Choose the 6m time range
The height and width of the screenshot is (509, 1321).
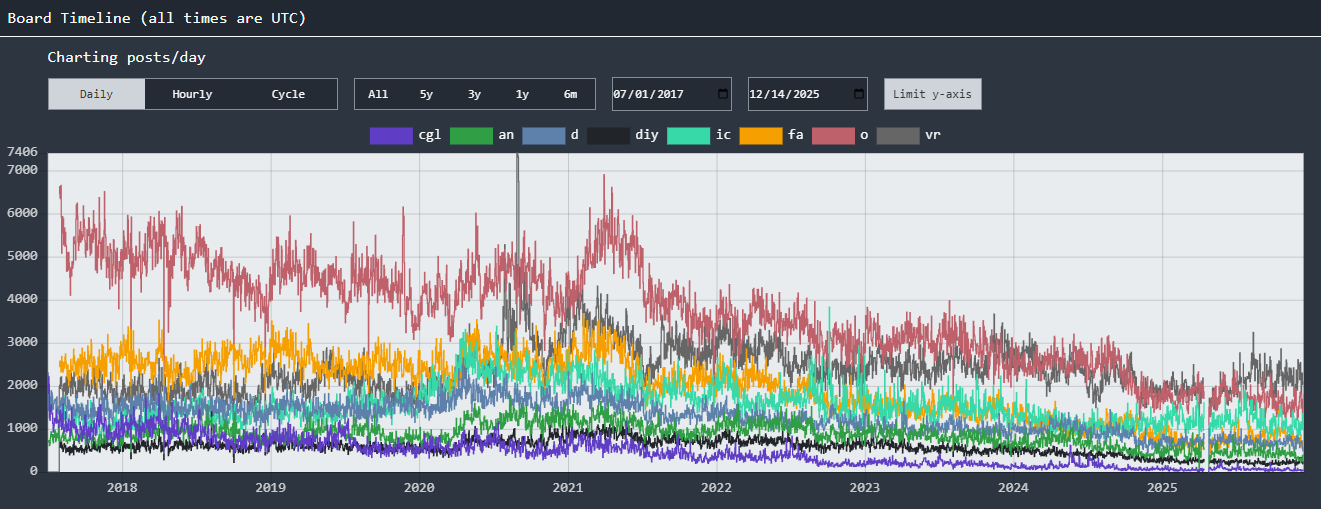click(570, 94)
